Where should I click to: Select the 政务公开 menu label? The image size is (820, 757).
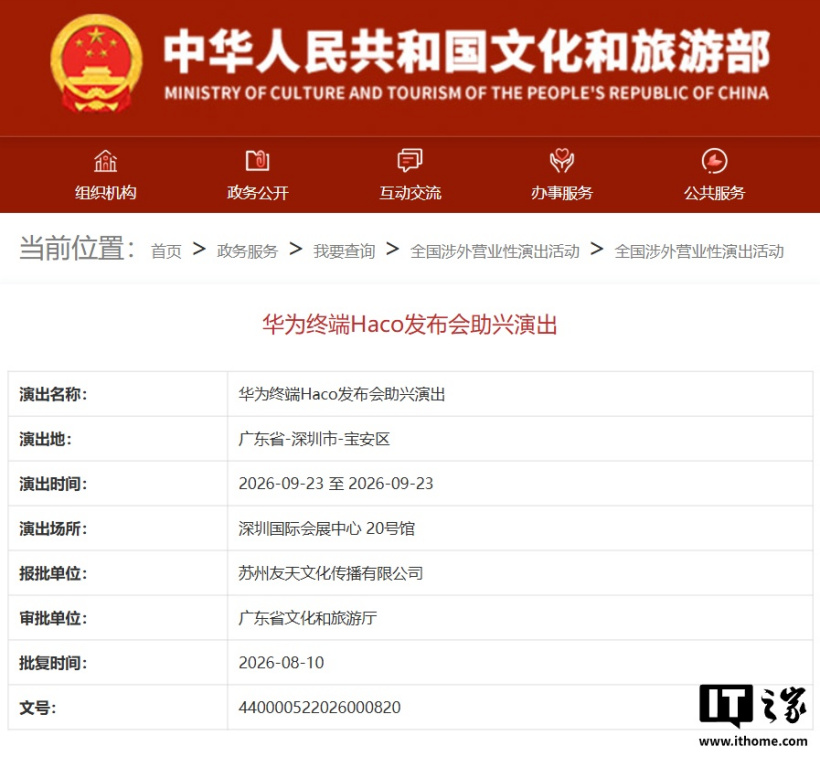tap(258, 193)
